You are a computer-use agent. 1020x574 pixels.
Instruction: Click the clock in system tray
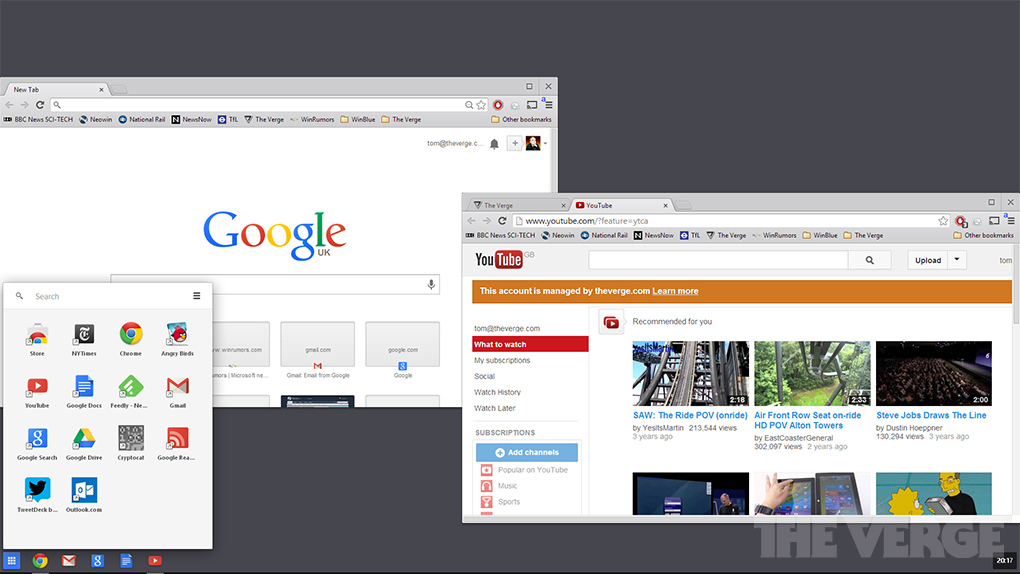(1004, 560)
